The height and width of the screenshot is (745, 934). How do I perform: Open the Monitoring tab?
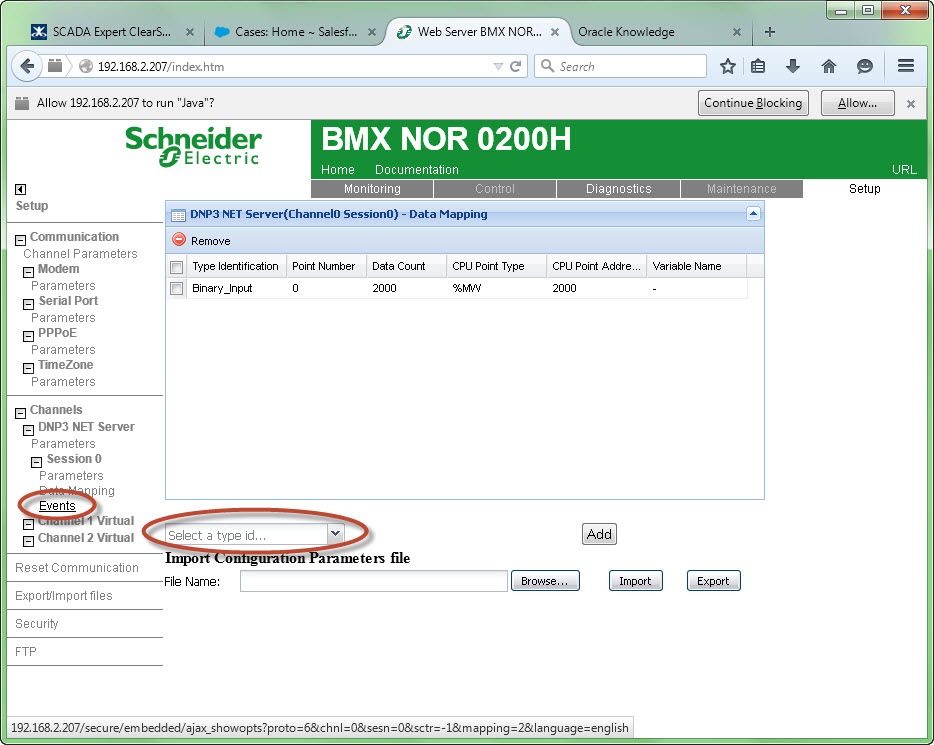pyautogui.click(x=372, y=189)
